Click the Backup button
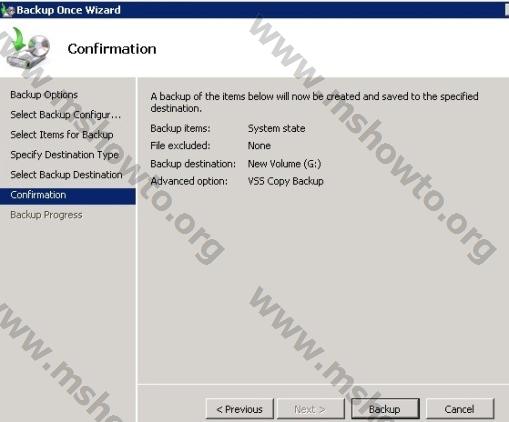This screenshot has width=509, height=422. [385, 409]
